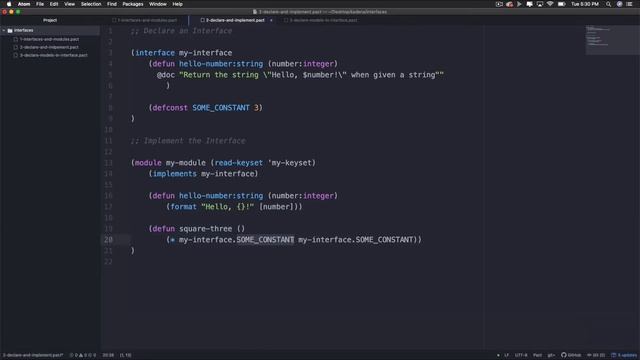Click the Siri icon in menu bar
The image size is (640, 360).
coord(619,4)
